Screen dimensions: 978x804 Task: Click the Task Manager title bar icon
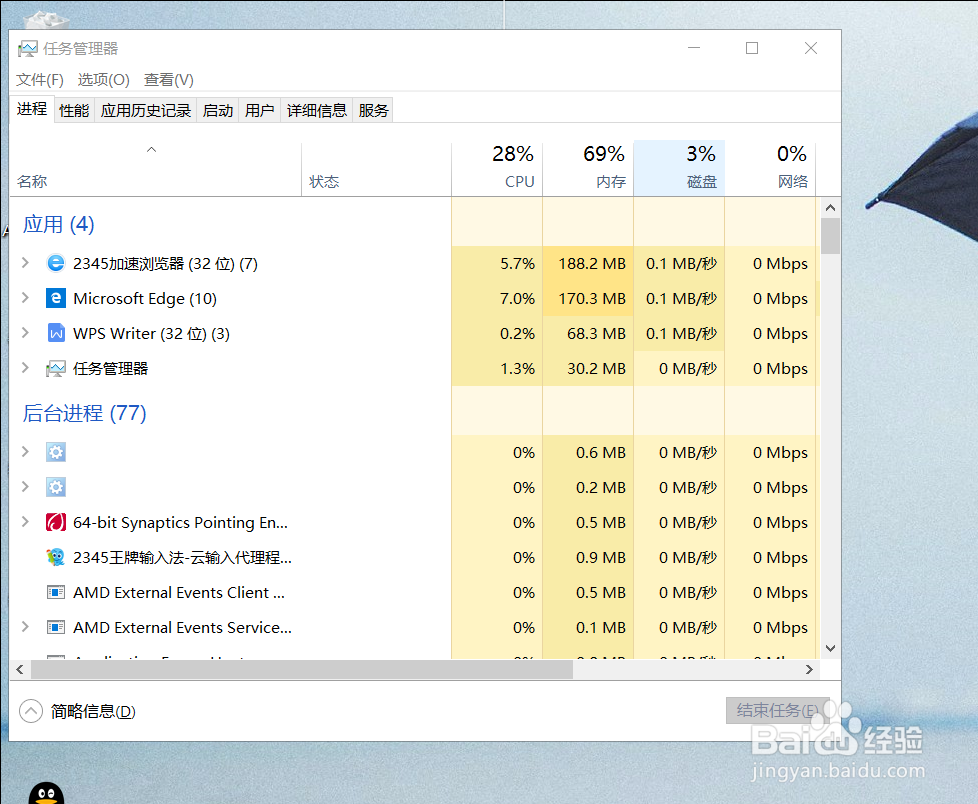[x=27, y=49]
